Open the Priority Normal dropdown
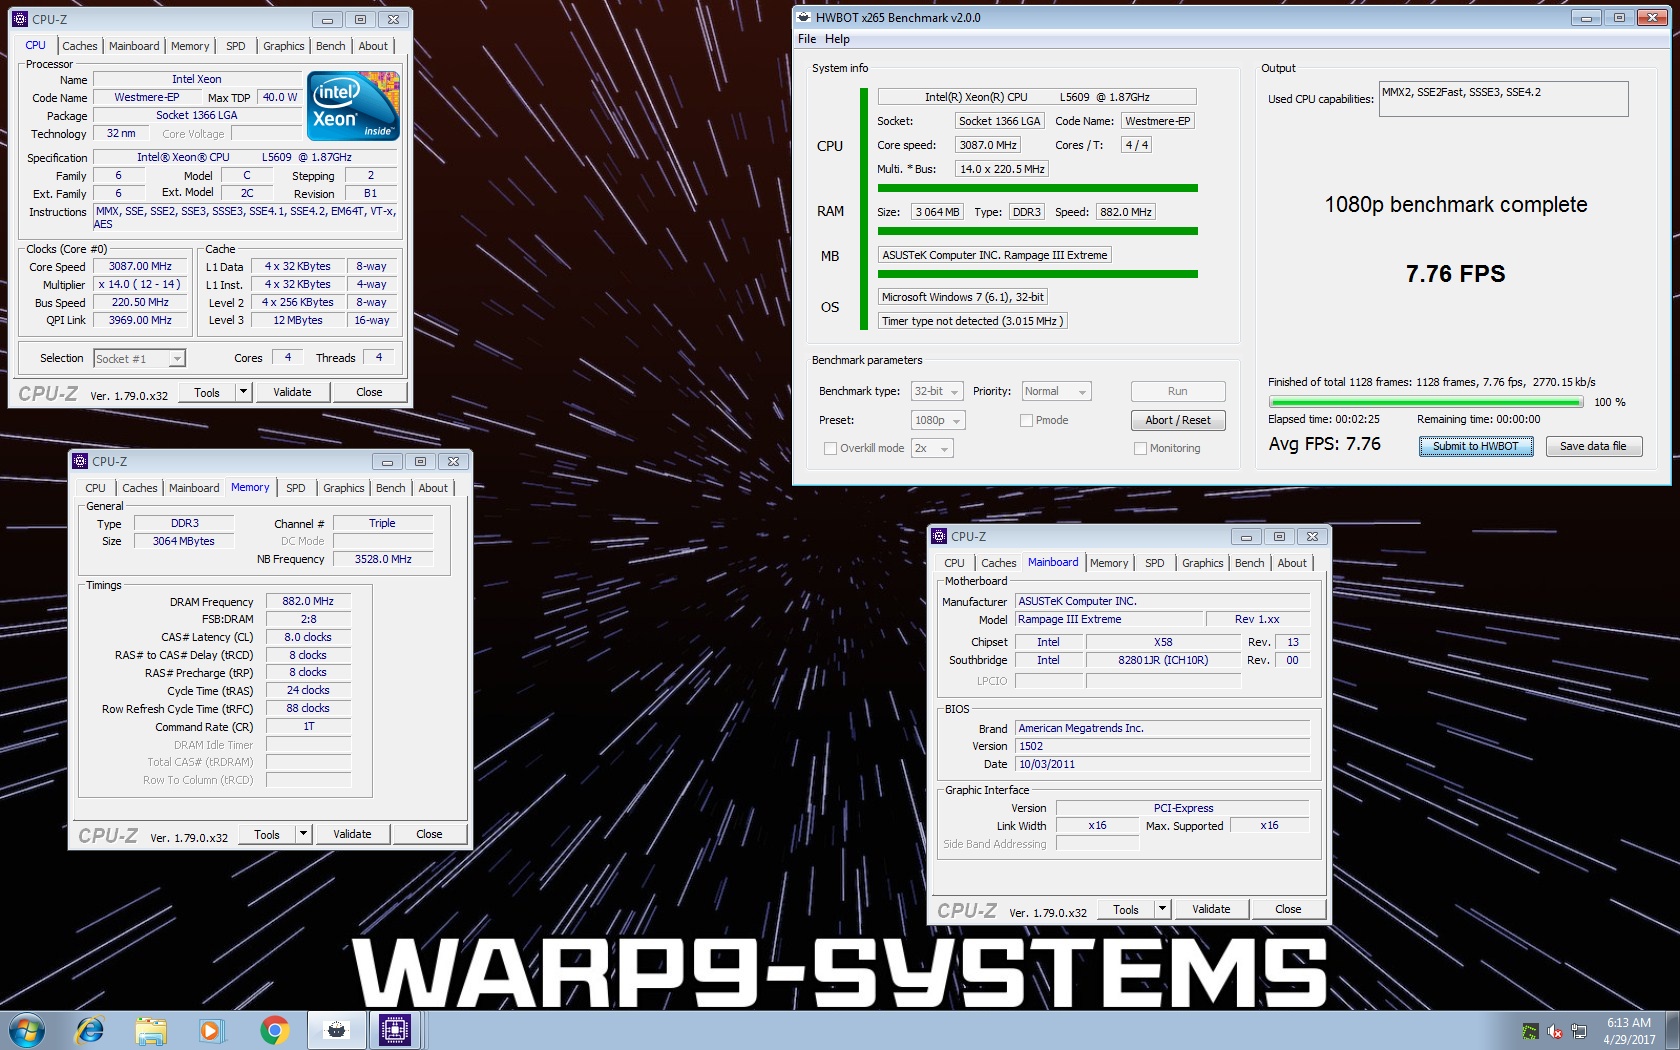The width and height of the screenshot is (1680, 1050). pos(1056,392)
